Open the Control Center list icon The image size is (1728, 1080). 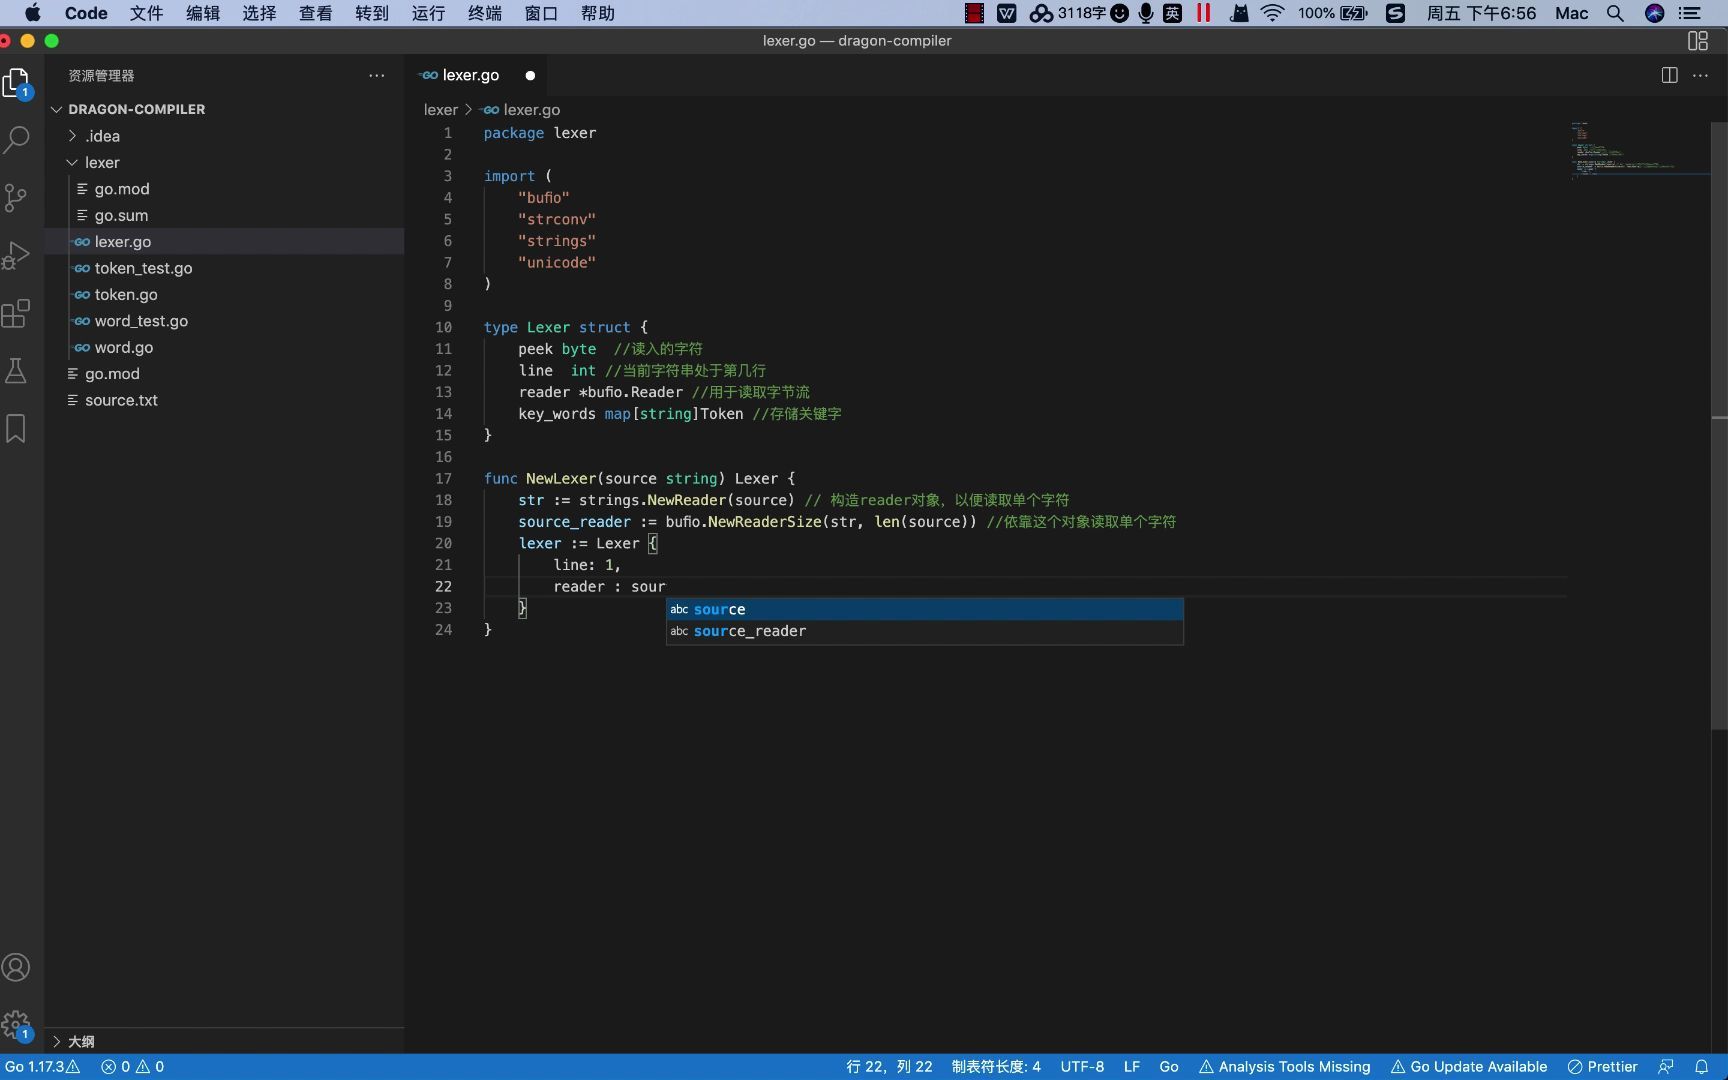[x=1690, y=13]
